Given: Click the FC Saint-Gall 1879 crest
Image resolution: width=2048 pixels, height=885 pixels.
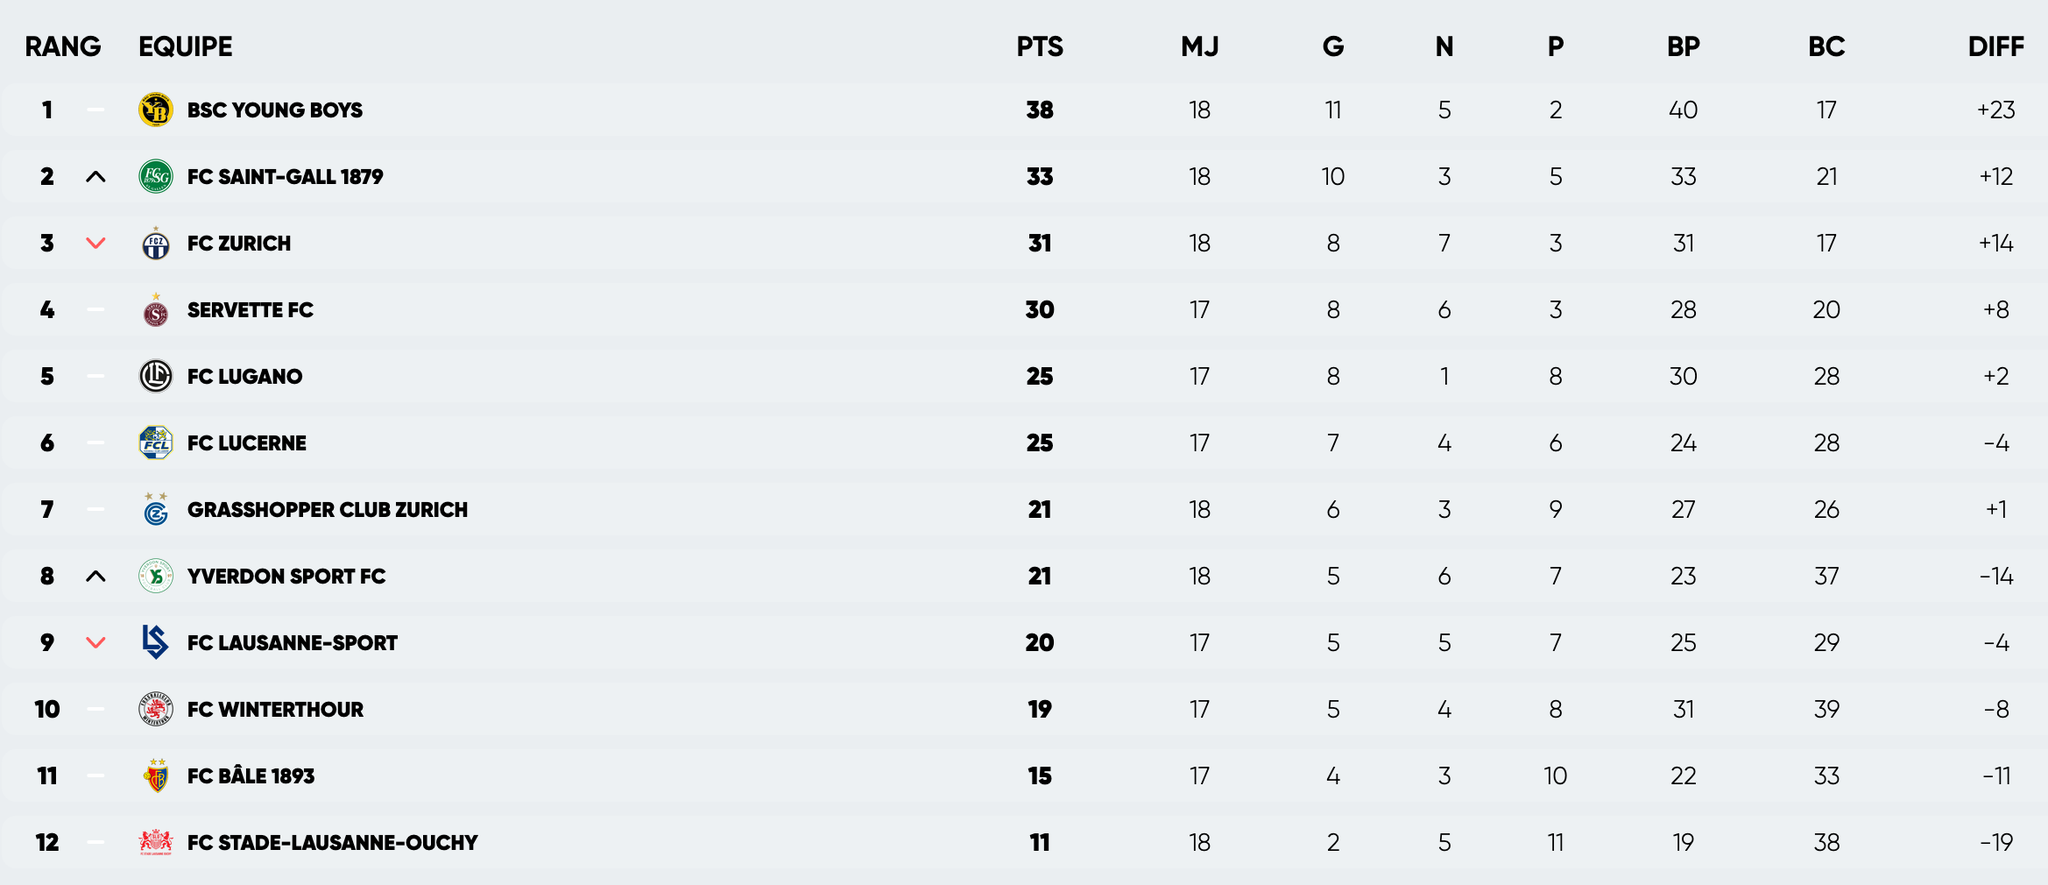Looking at the screenshot, I should tap(155, 177).
